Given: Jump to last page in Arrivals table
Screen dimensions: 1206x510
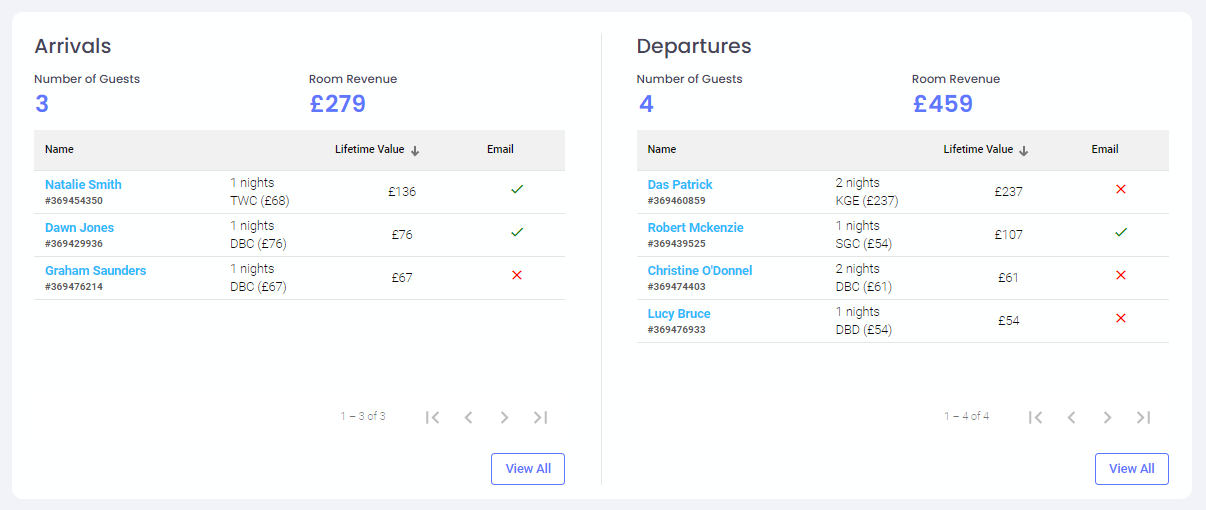Looking at the screenshot, I should 540,418.
